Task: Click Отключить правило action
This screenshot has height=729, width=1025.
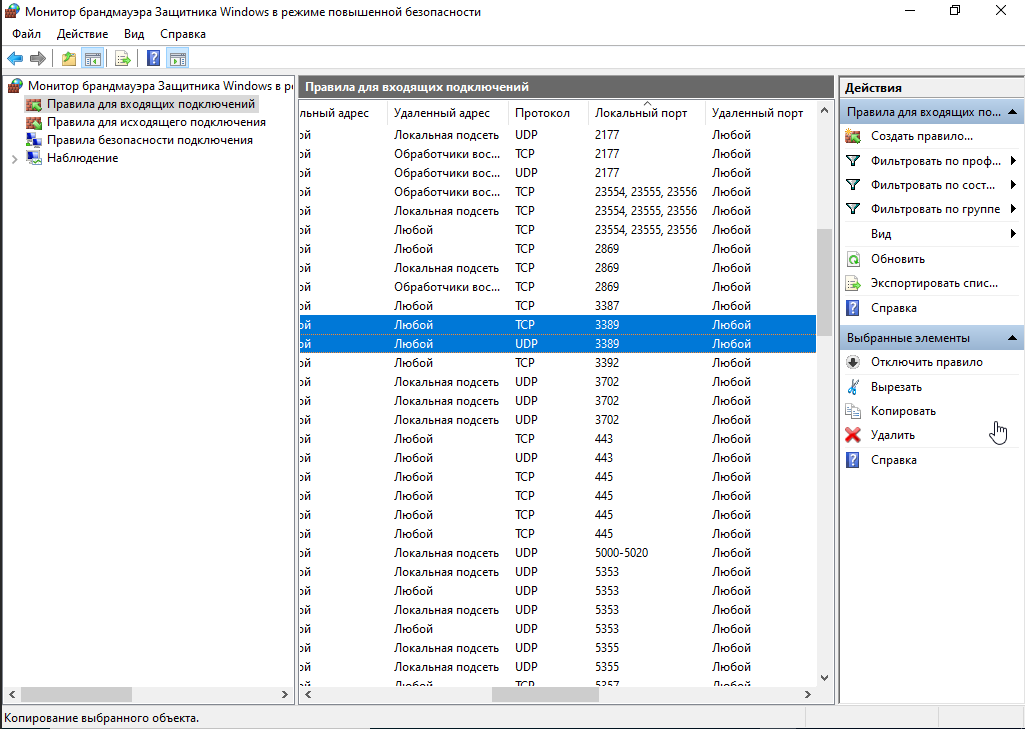Action: [x=926, y=362]
